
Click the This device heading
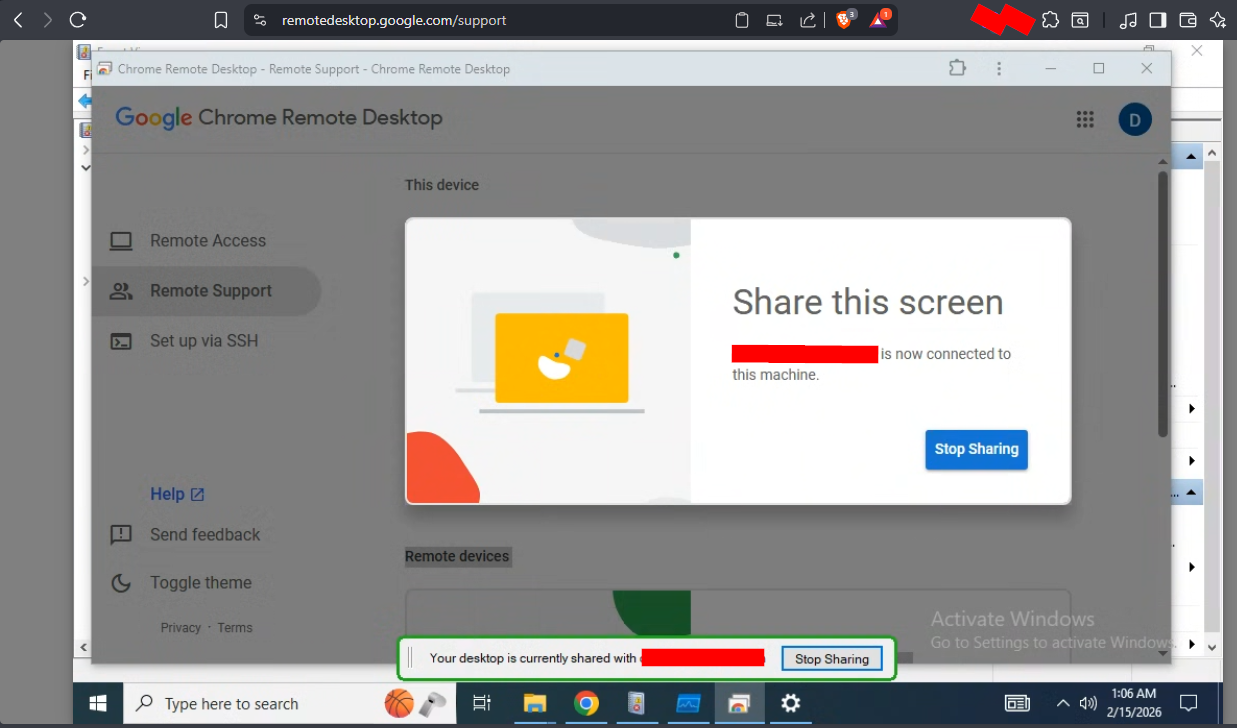pyautogui.click(x=442, y=185)
